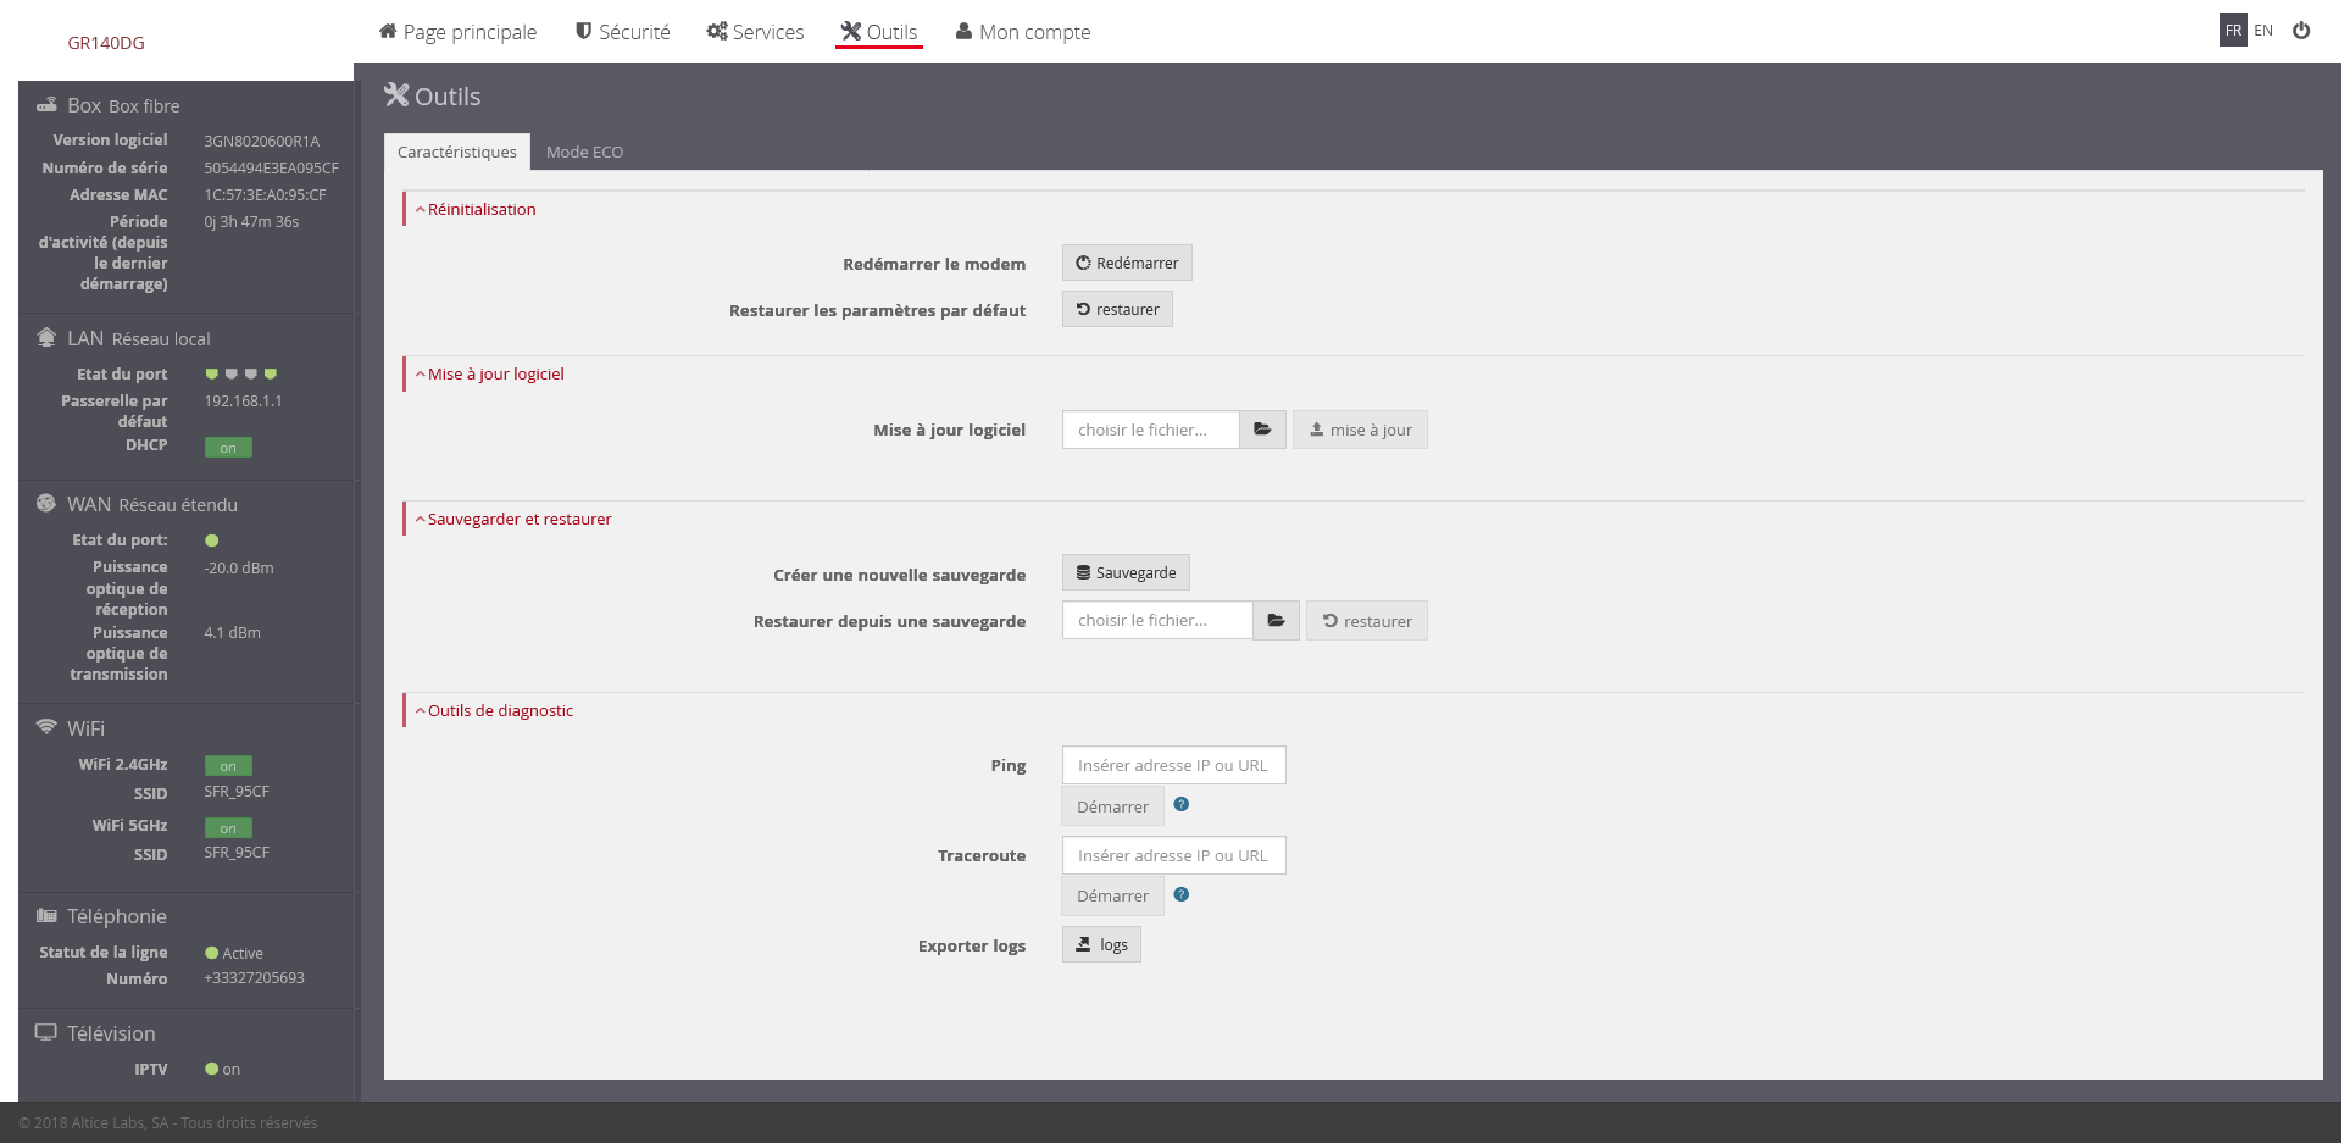The width and height of the screenshot is (2341, 1143).
Task: Export logs with the logs button
Action: coord(1100,943)
